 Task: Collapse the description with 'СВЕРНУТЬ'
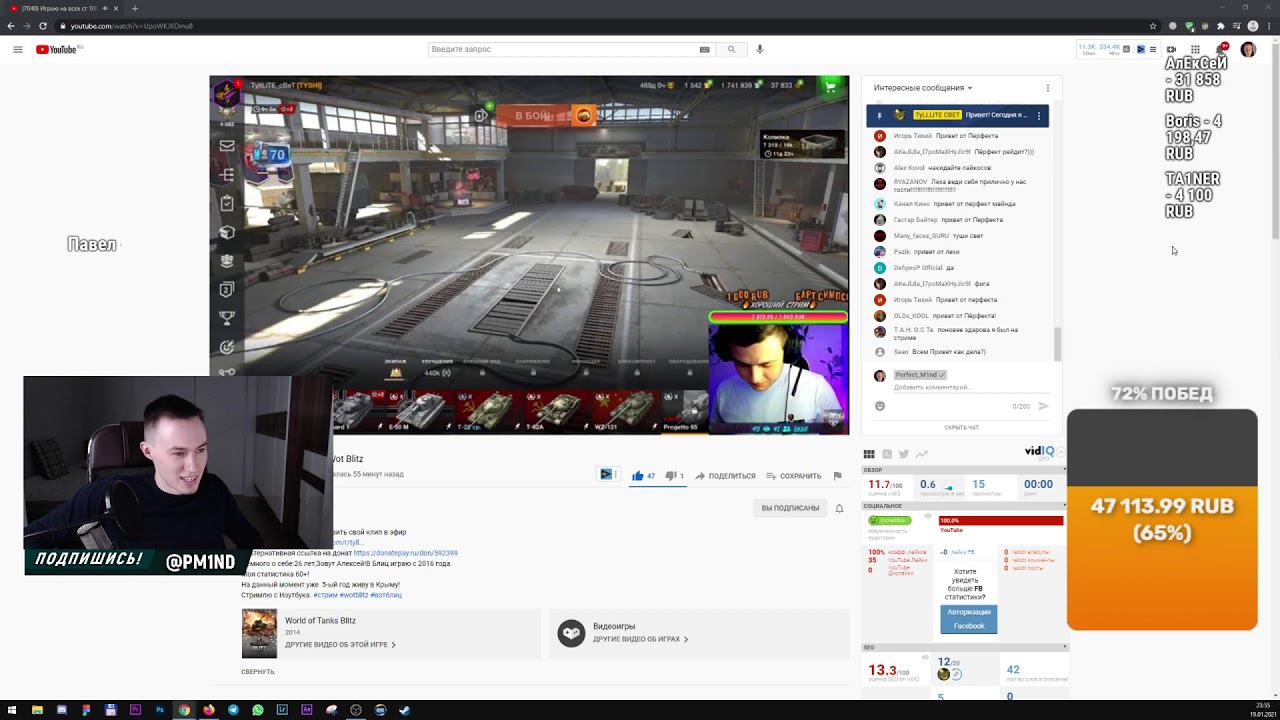[257, 671]
